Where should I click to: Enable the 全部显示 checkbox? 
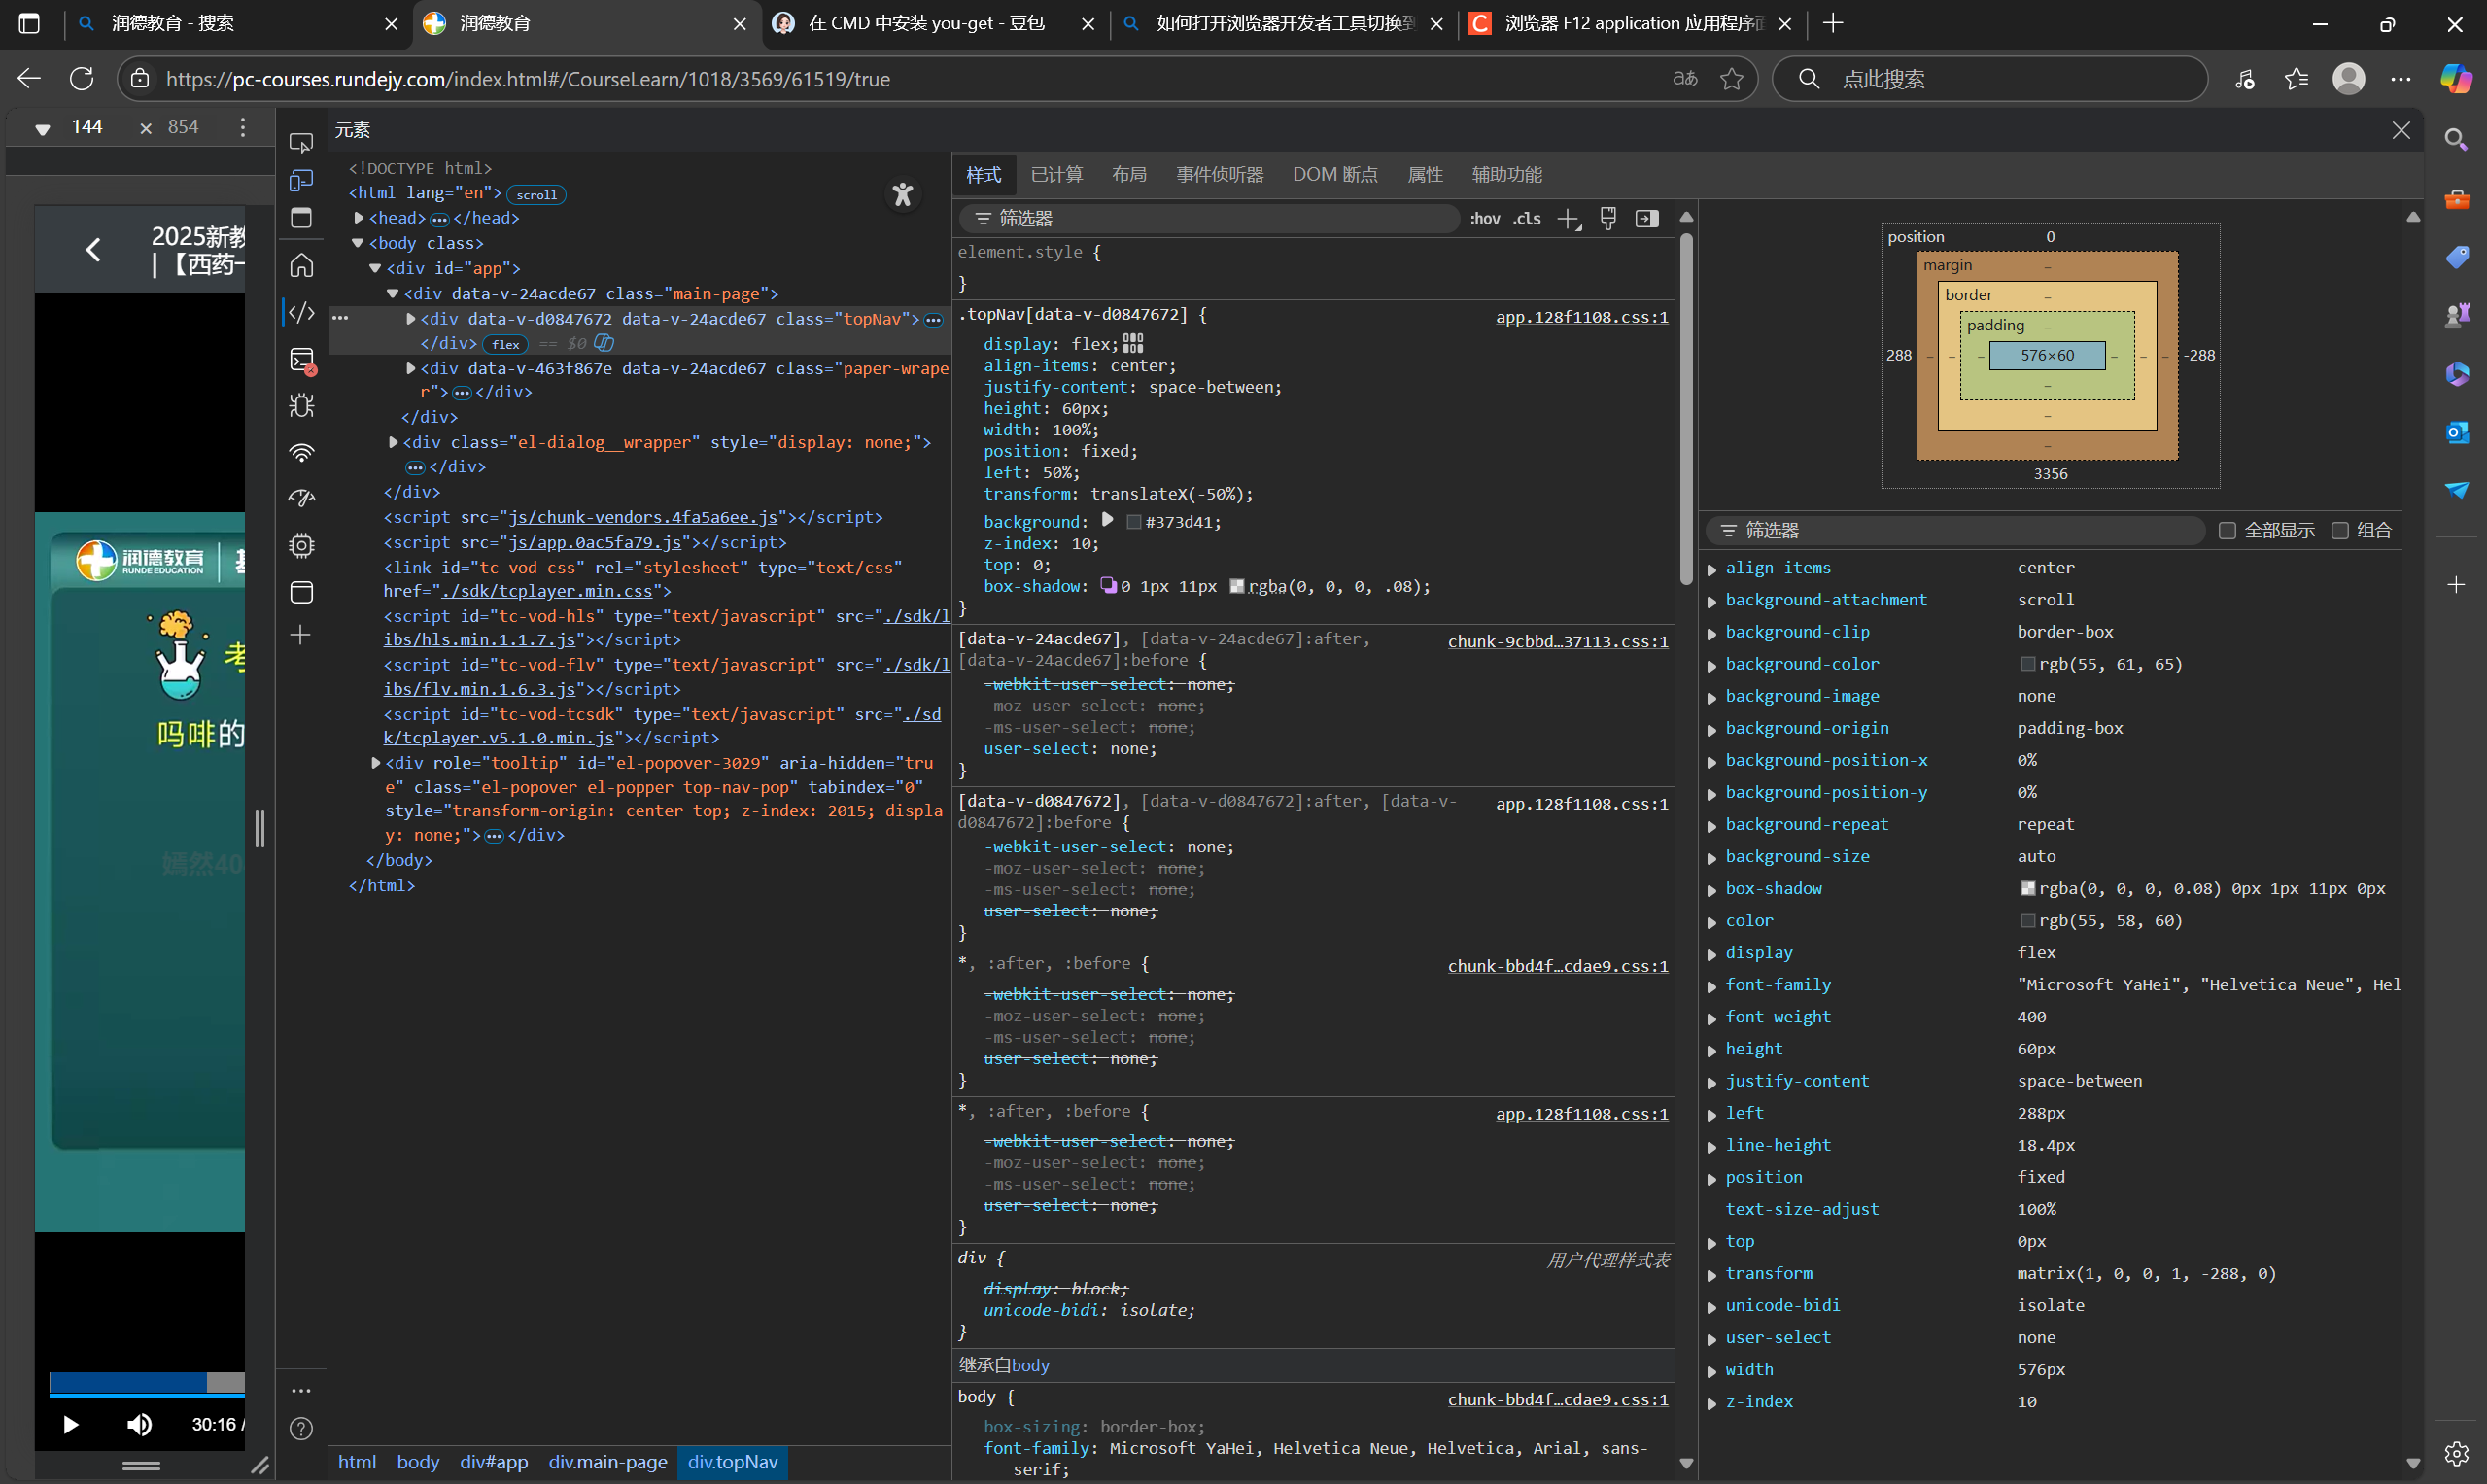click(2227, 530)
